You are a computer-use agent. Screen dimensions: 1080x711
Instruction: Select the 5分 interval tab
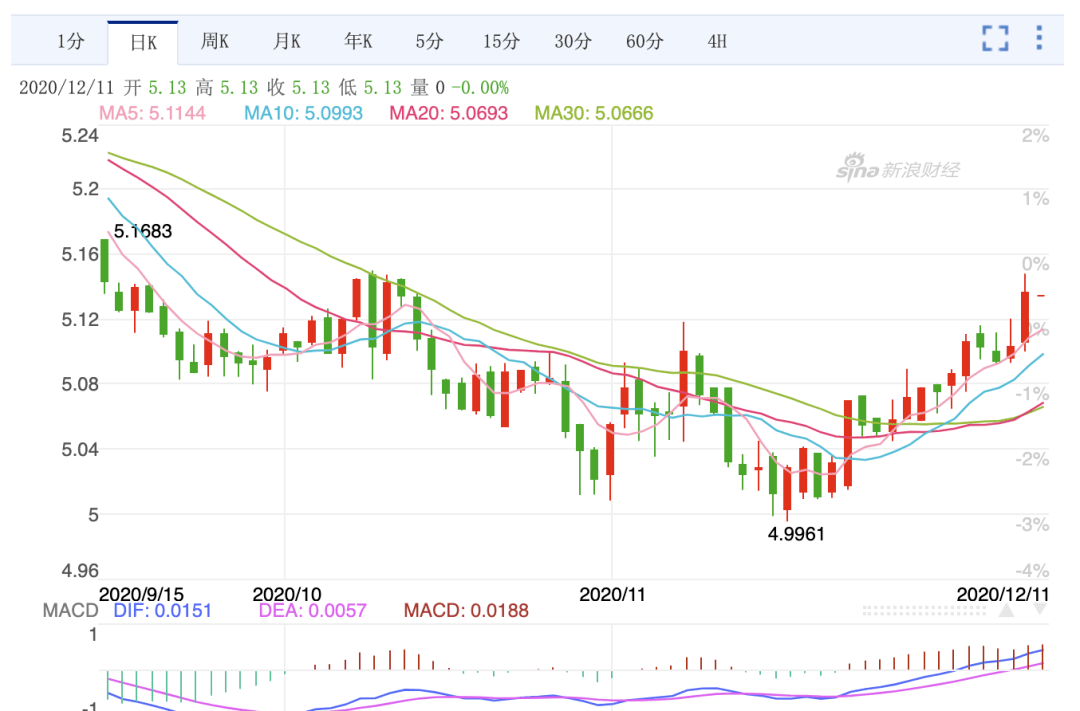click(x=429, y=41)
